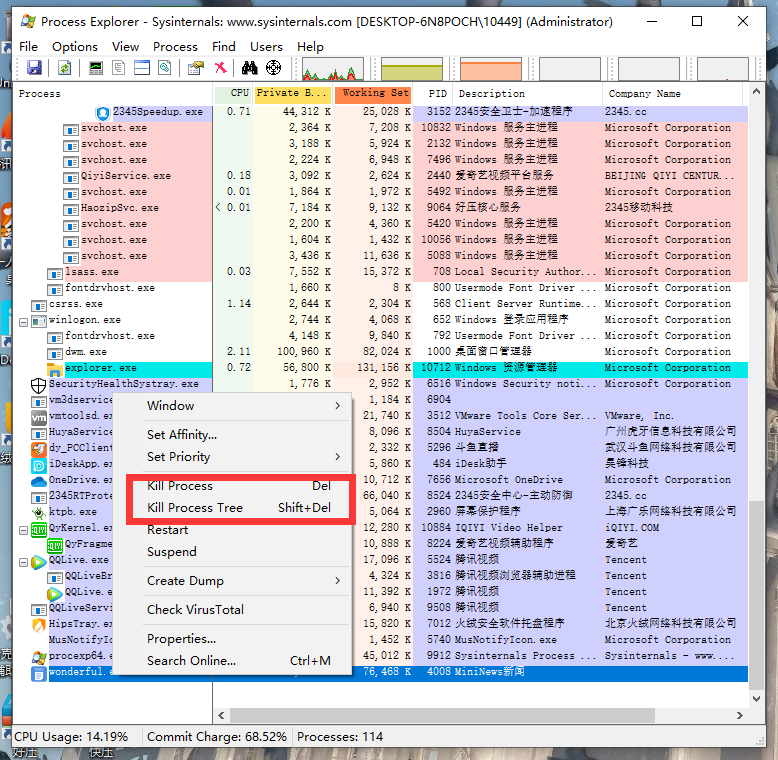Click the iDeskApp blue icon
The height and width of the screenshot is (760, 778).
tap(39, 465)
